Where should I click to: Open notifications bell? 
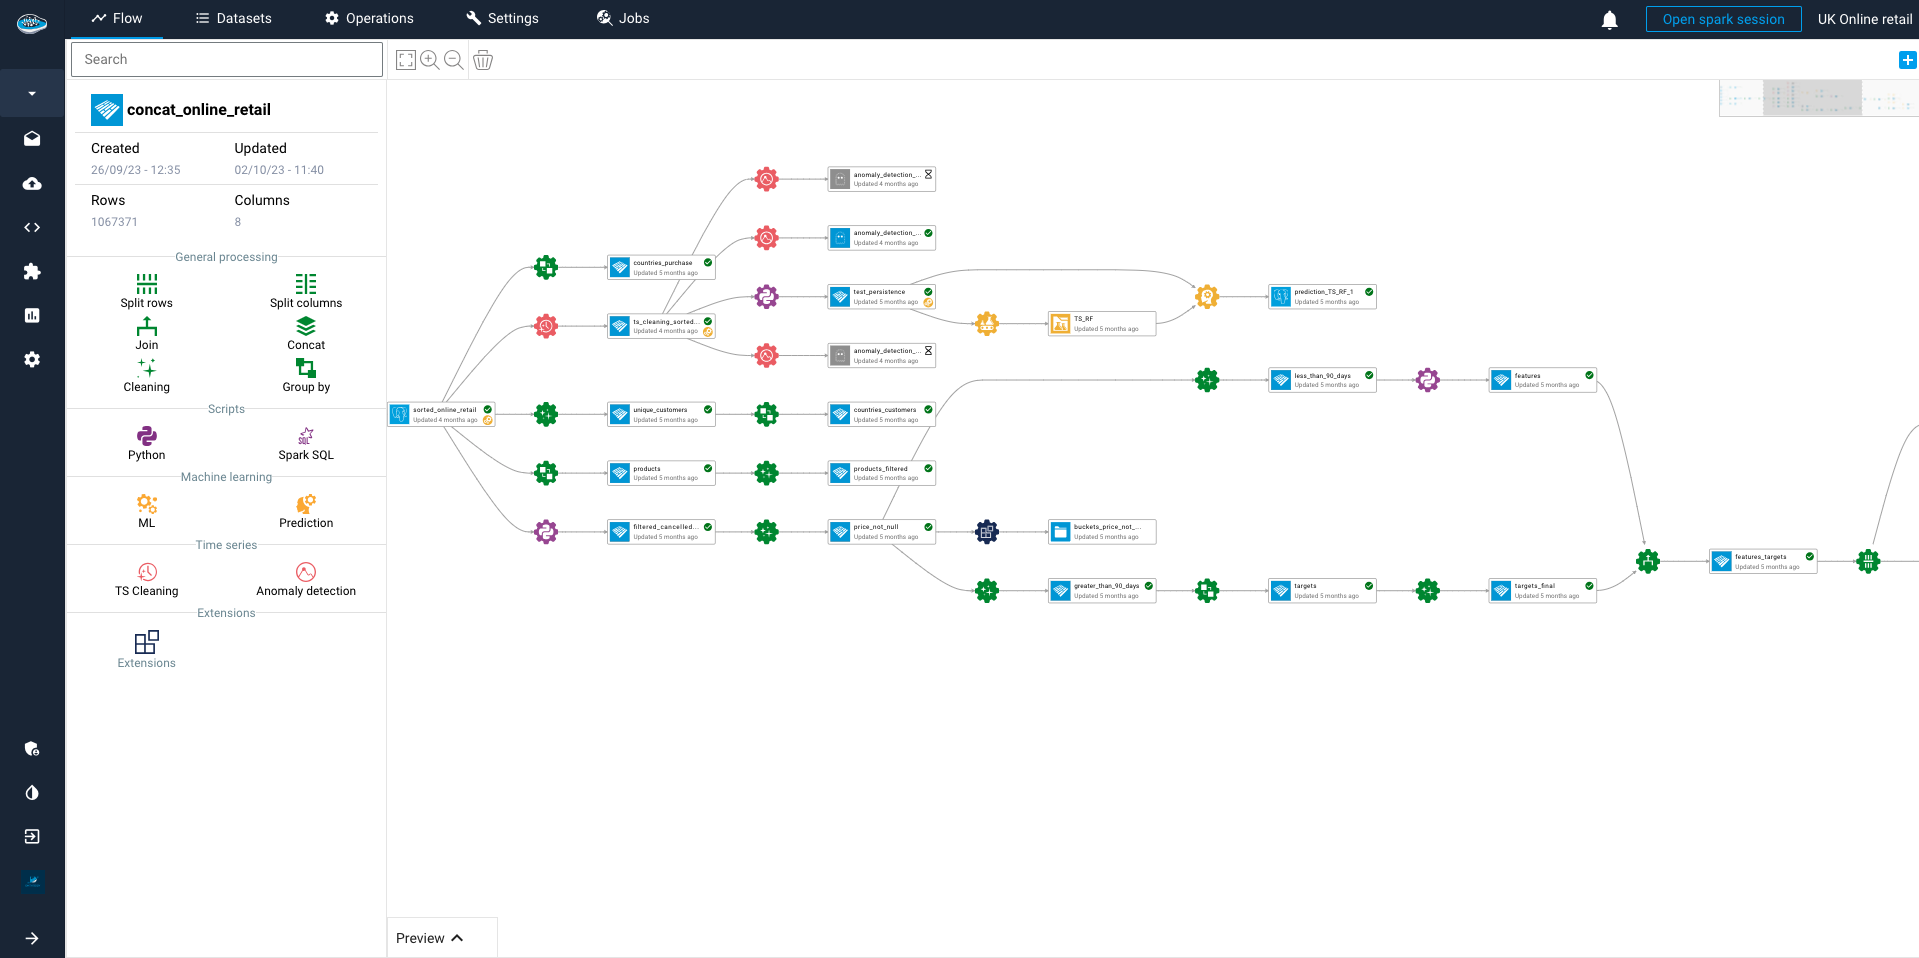1609,20
